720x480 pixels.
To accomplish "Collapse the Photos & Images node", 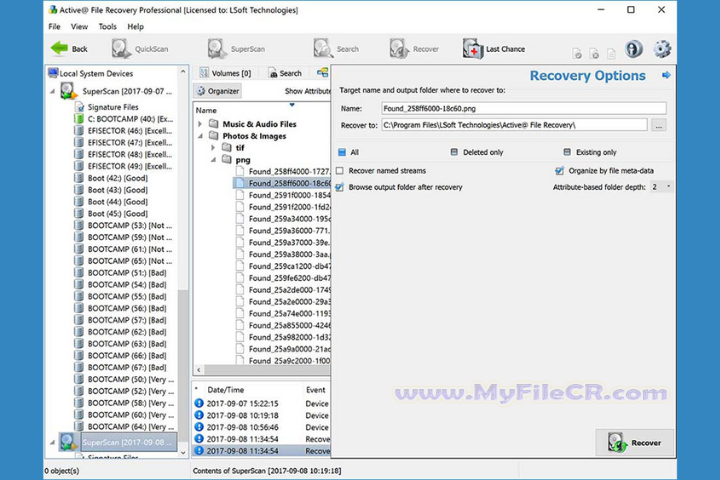I will (200, 136).
